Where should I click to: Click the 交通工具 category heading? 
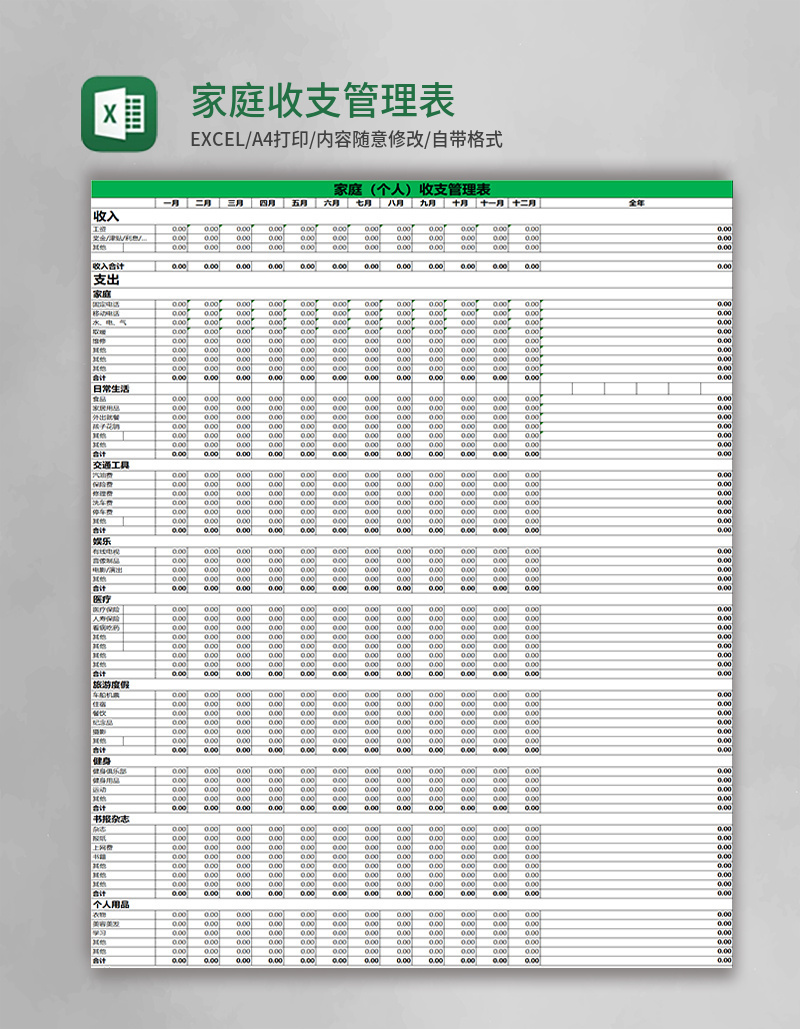point(111,465)
